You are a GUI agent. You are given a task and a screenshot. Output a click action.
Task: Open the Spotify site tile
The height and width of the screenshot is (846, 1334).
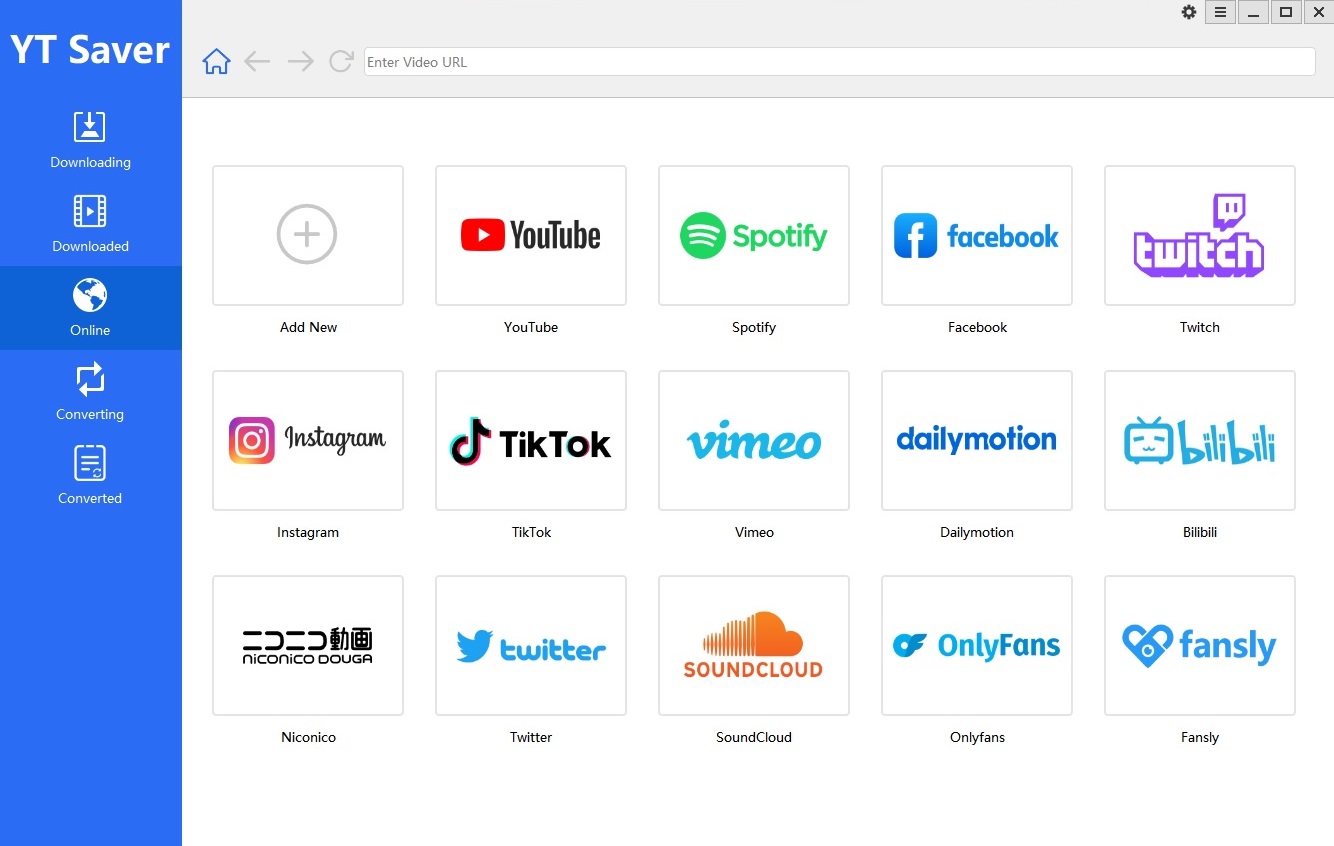pos(754,235)
